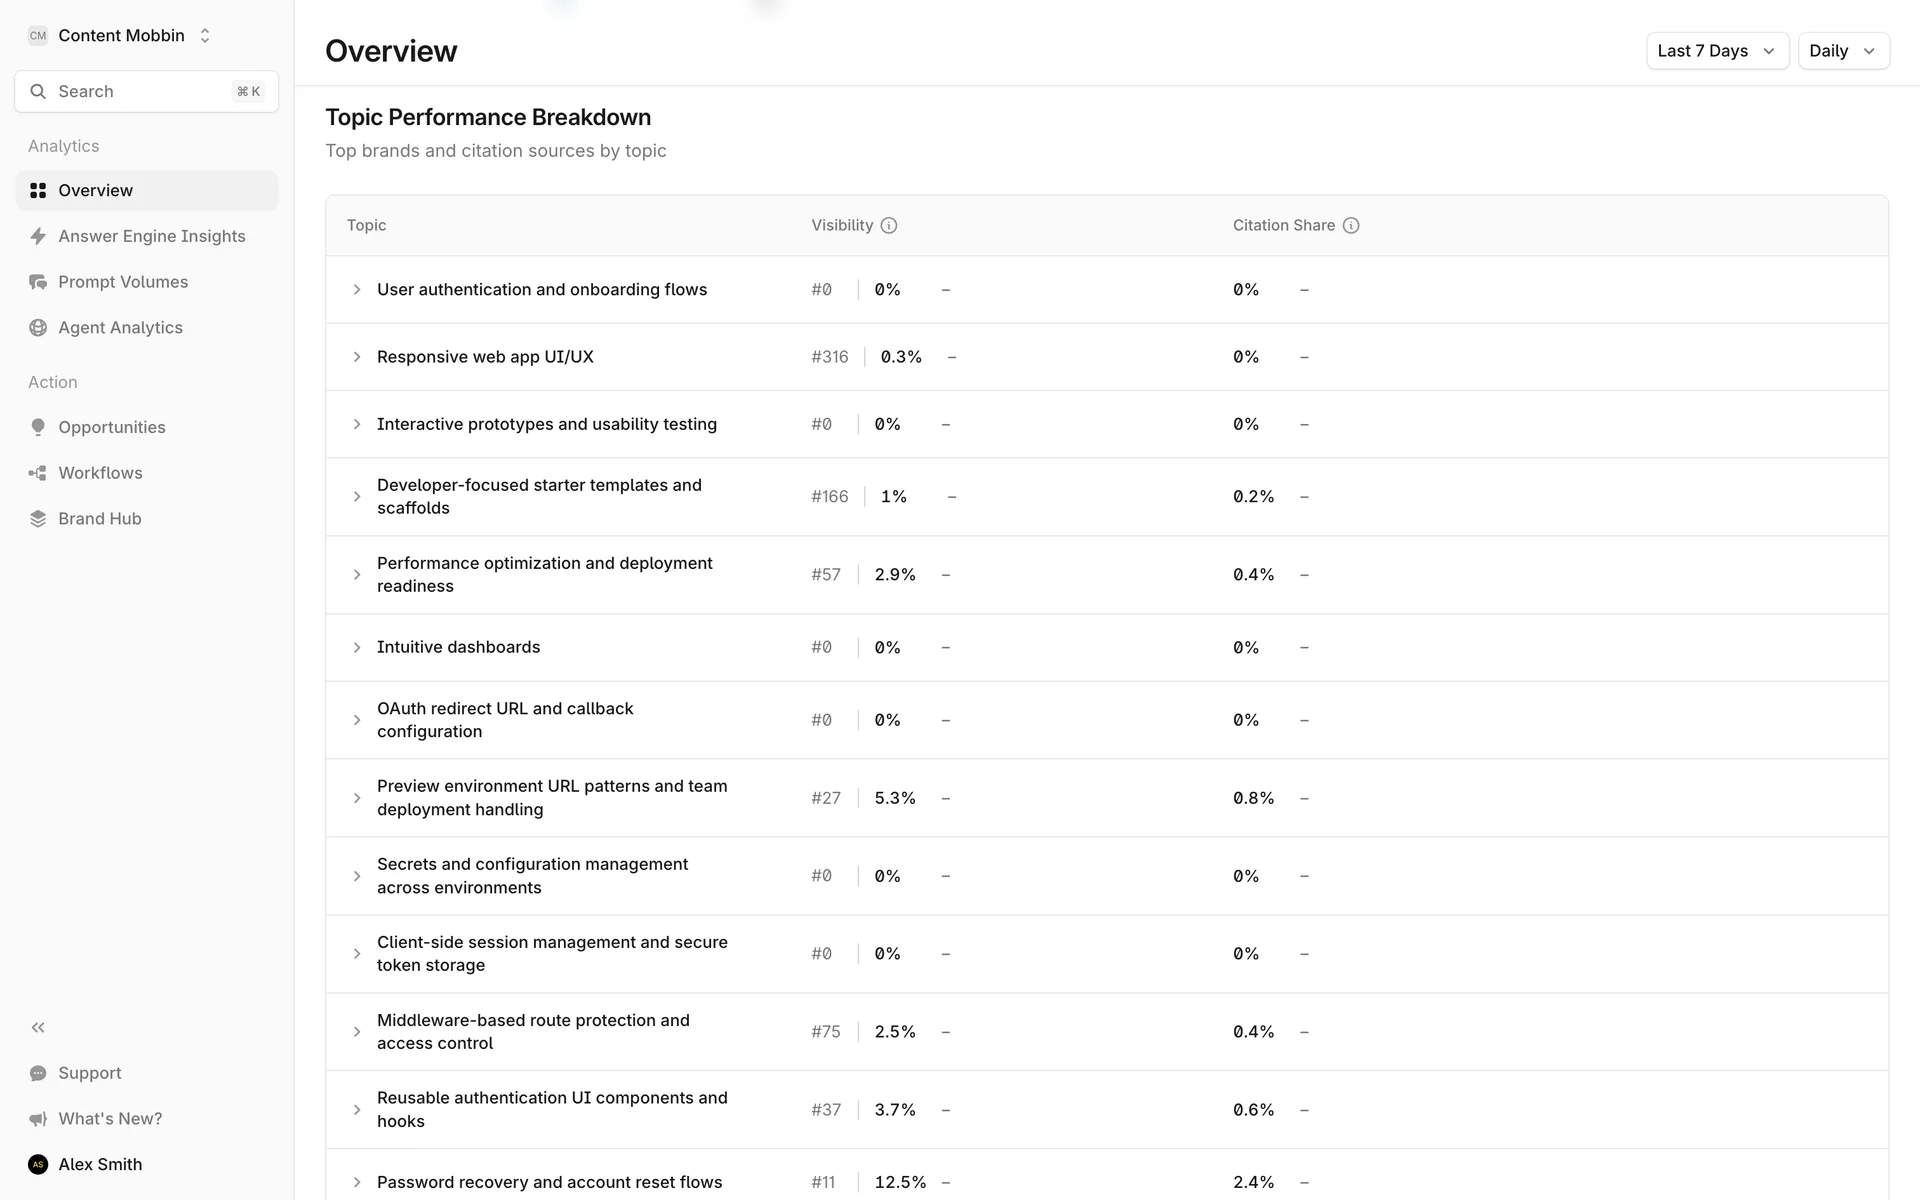Click the Opportunities lightbulb icon
Screen dimensions: 1920x1200
pos(38,427)
